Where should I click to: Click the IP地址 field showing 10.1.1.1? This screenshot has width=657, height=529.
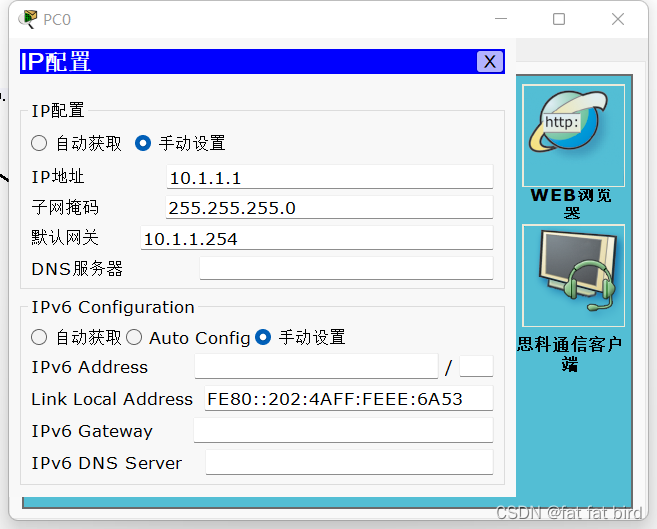(329, 177)
